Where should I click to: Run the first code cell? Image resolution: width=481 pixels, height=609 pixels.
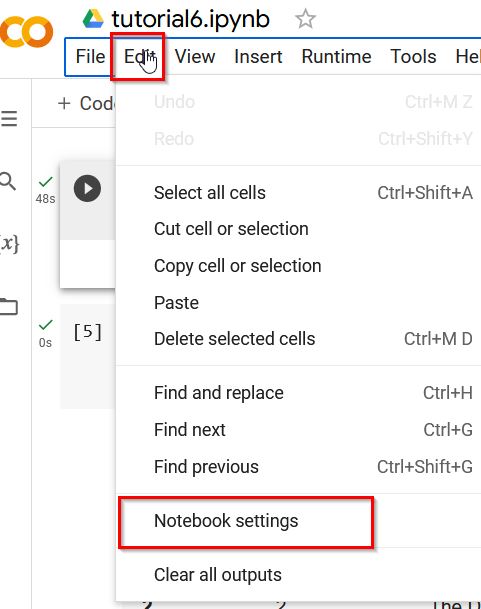pos(87,188)
